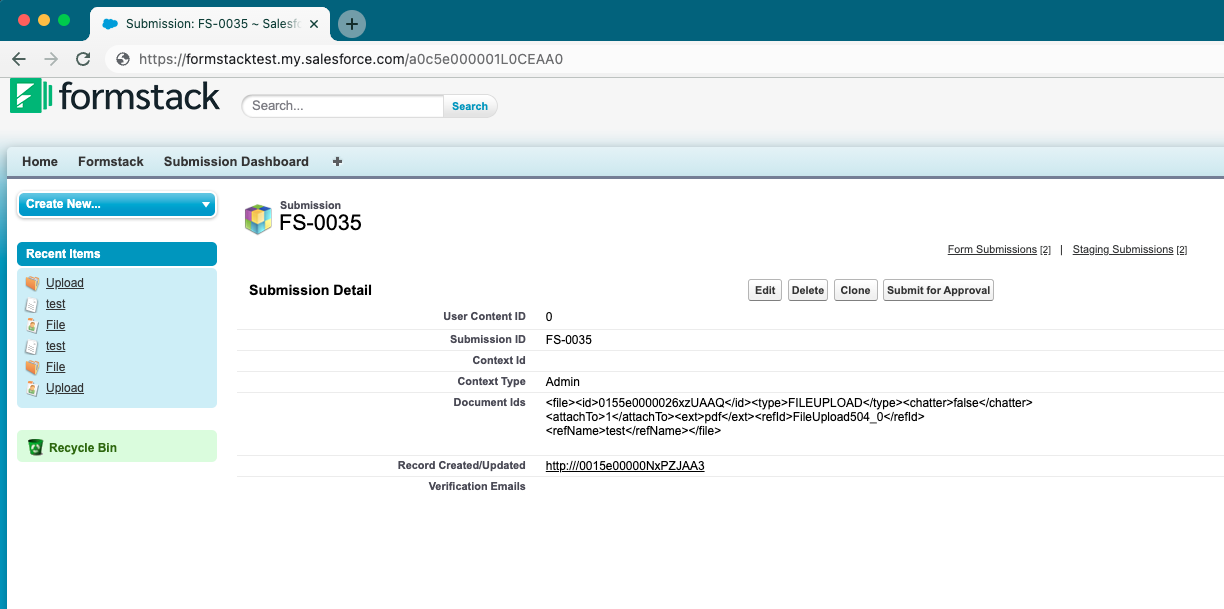Open the Submission Dashboard tab

[x=235, y=161]
